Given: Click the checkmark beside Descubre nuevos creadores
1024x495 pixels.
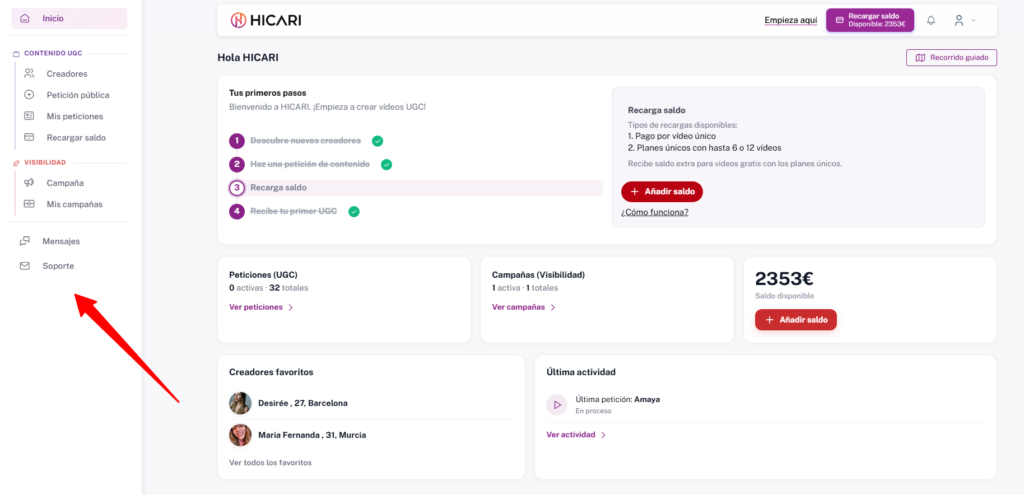Looking at the screenshot, I should point(377,141).
